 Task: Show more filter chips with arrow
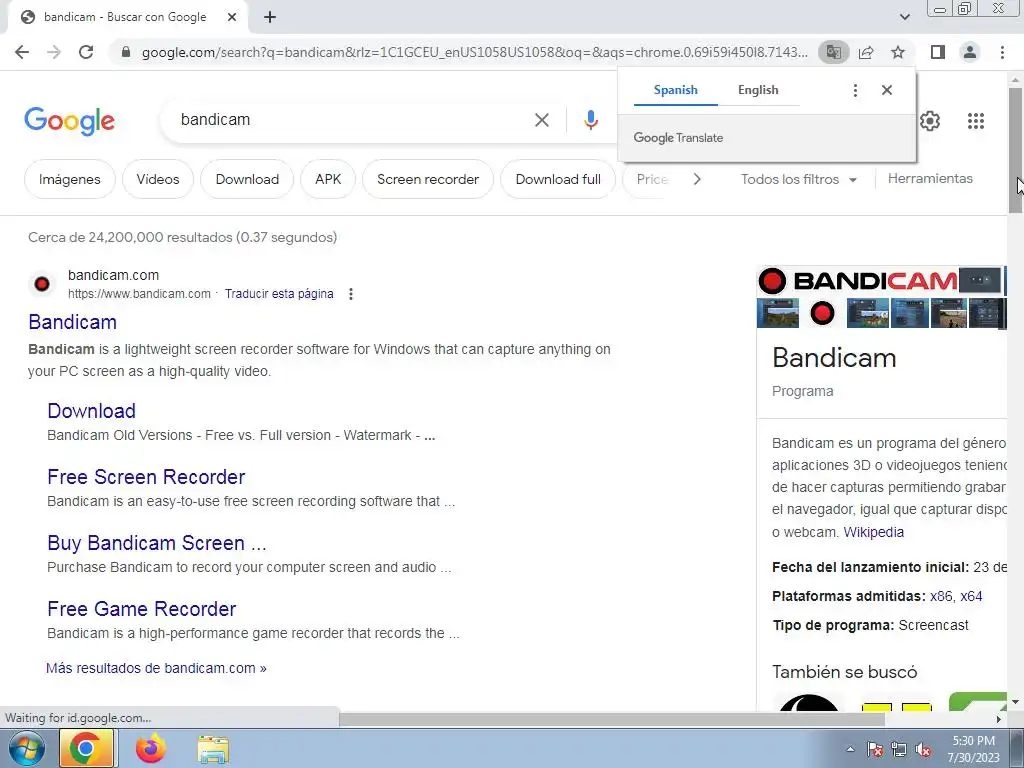click(x=697, y=179)
